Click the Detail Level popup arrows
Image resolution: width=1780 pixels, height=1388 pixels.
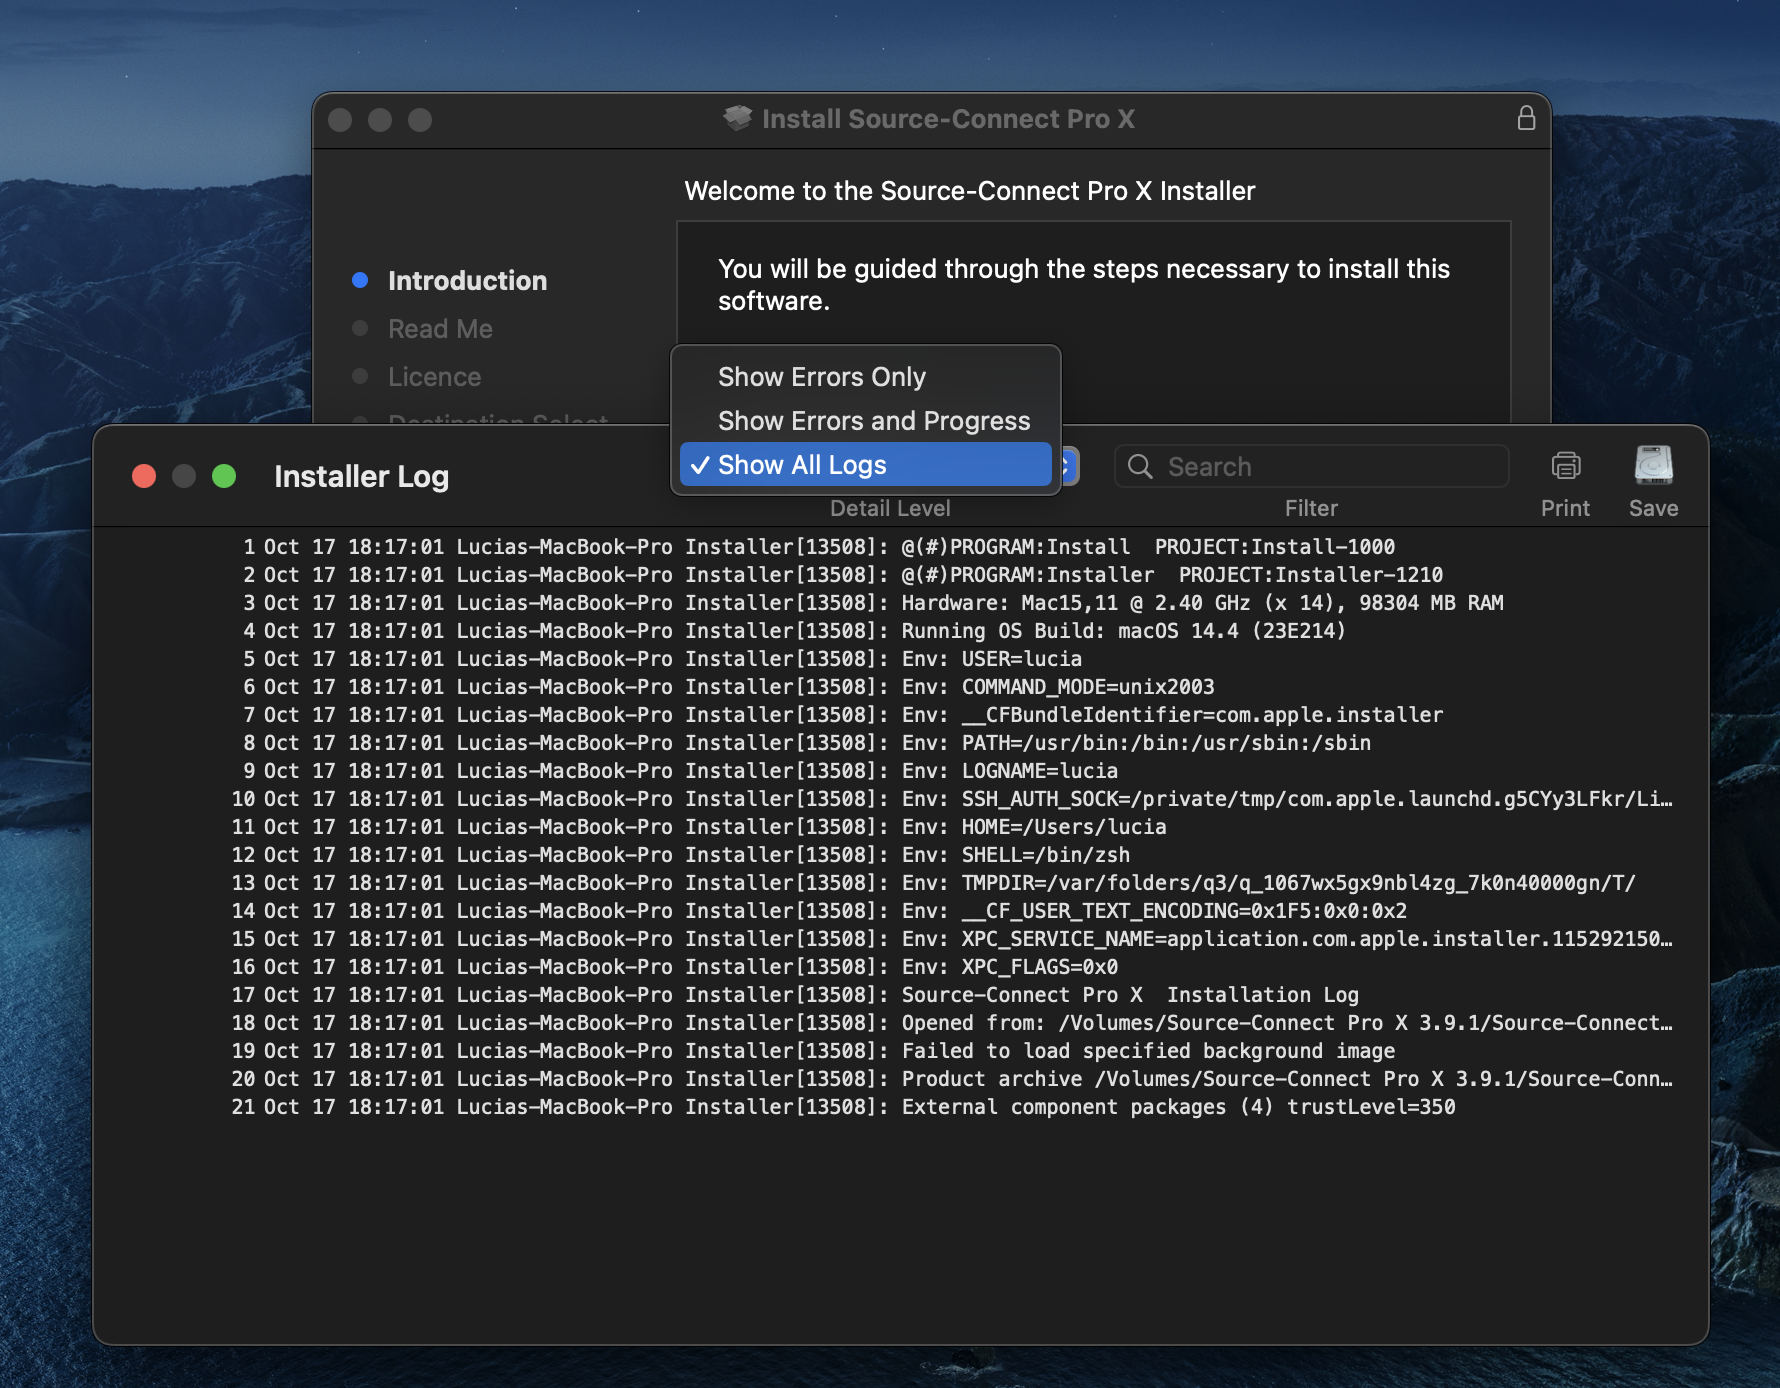point(1068,466)
